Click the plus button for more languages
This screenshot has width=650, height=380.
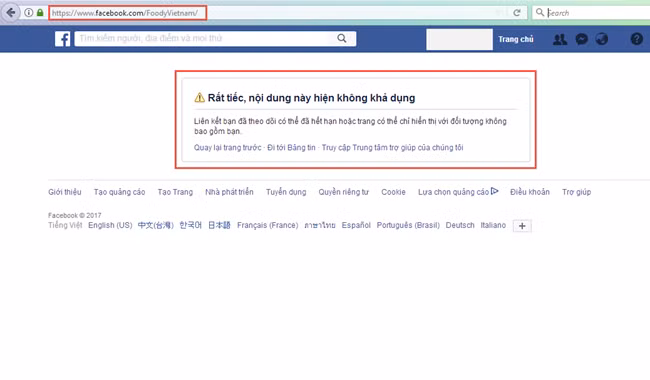tap(522, 226)
